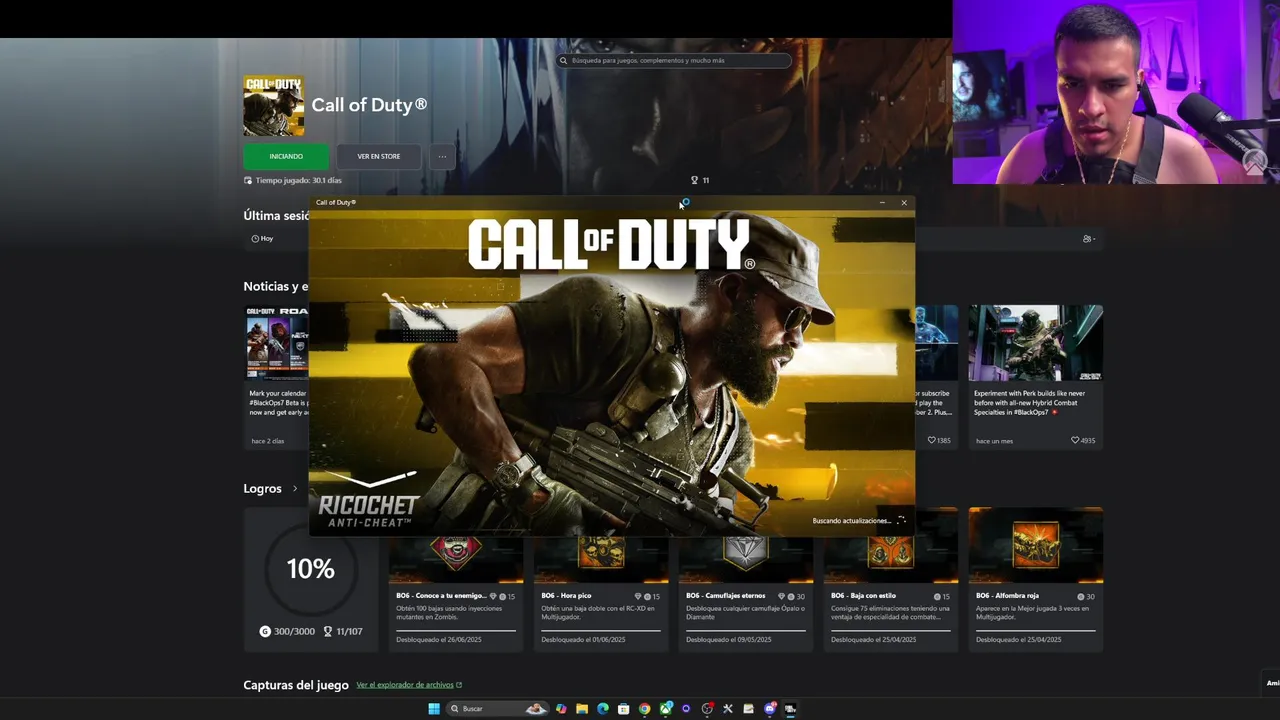The image size is (1280, 720).
Task: Open BO6 - Alfombra roja achievement card
Action: coord(1036,580)
